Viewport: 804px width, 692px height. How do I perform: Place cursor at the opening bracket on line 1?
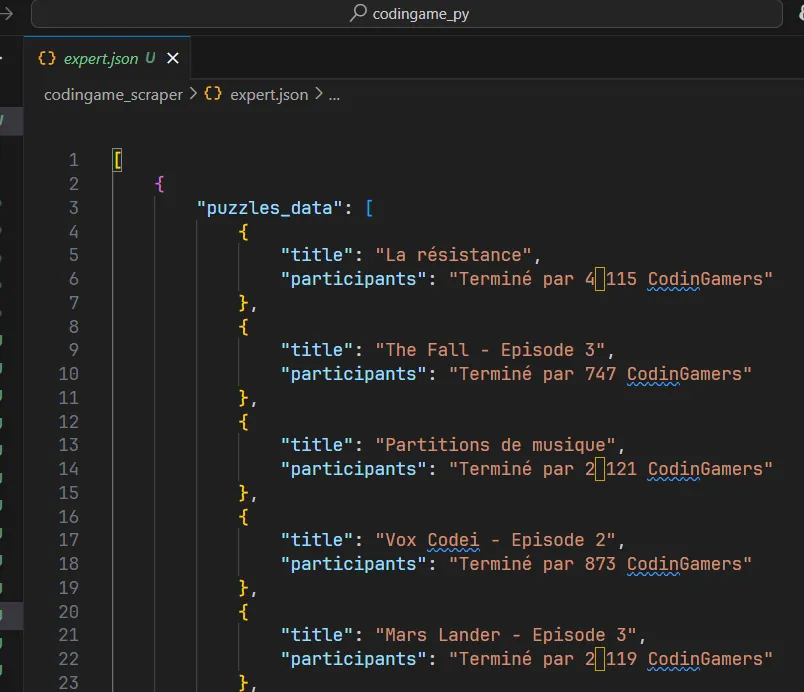point(117,160)
